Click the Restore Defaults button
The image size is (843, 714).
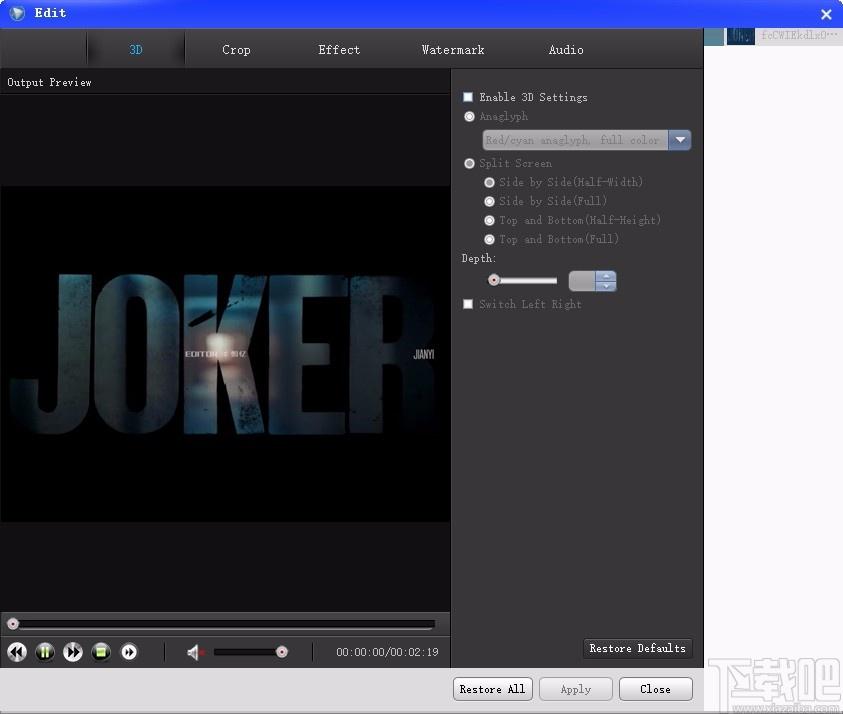tap(638, 648)
